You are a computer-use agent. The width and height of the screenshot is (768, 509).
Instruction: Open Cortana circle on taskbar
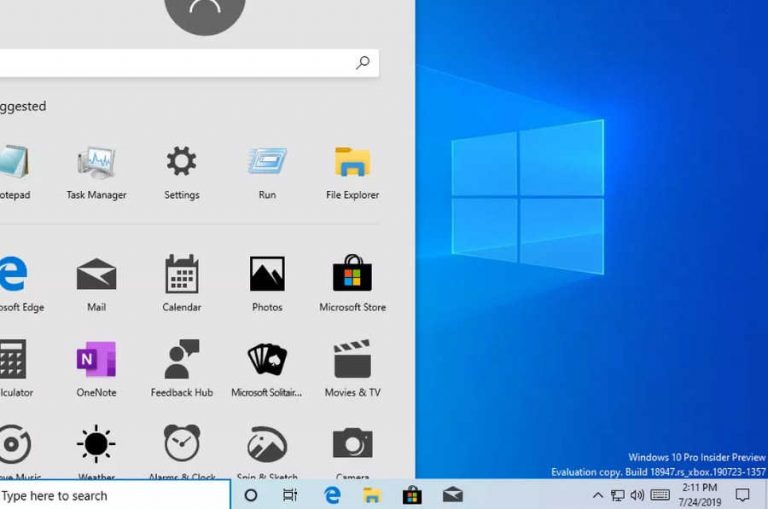click(x=251, y=495)
